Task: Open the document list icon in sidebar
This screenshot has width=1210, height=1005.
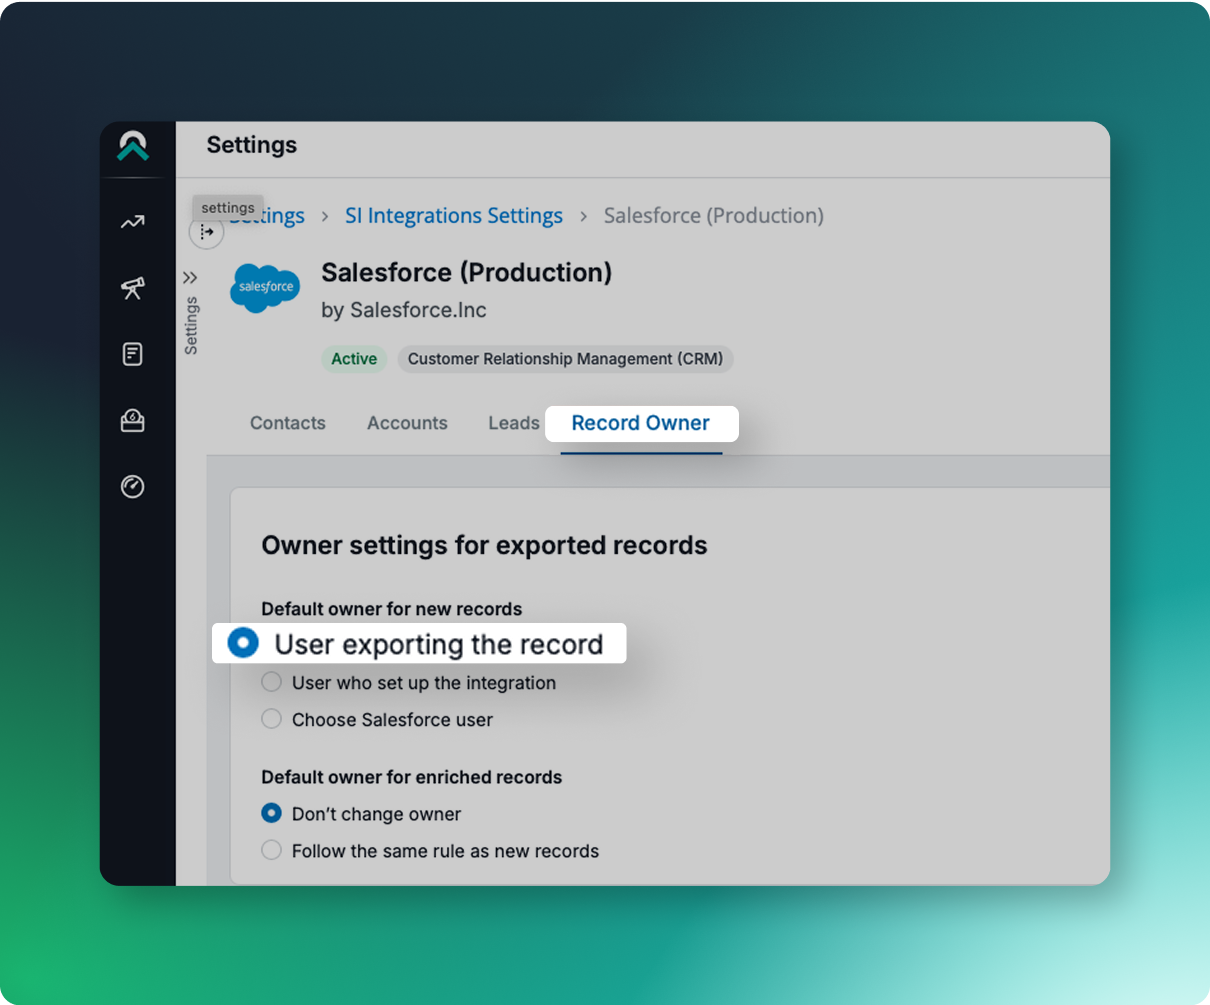Action: click(133, 354)
